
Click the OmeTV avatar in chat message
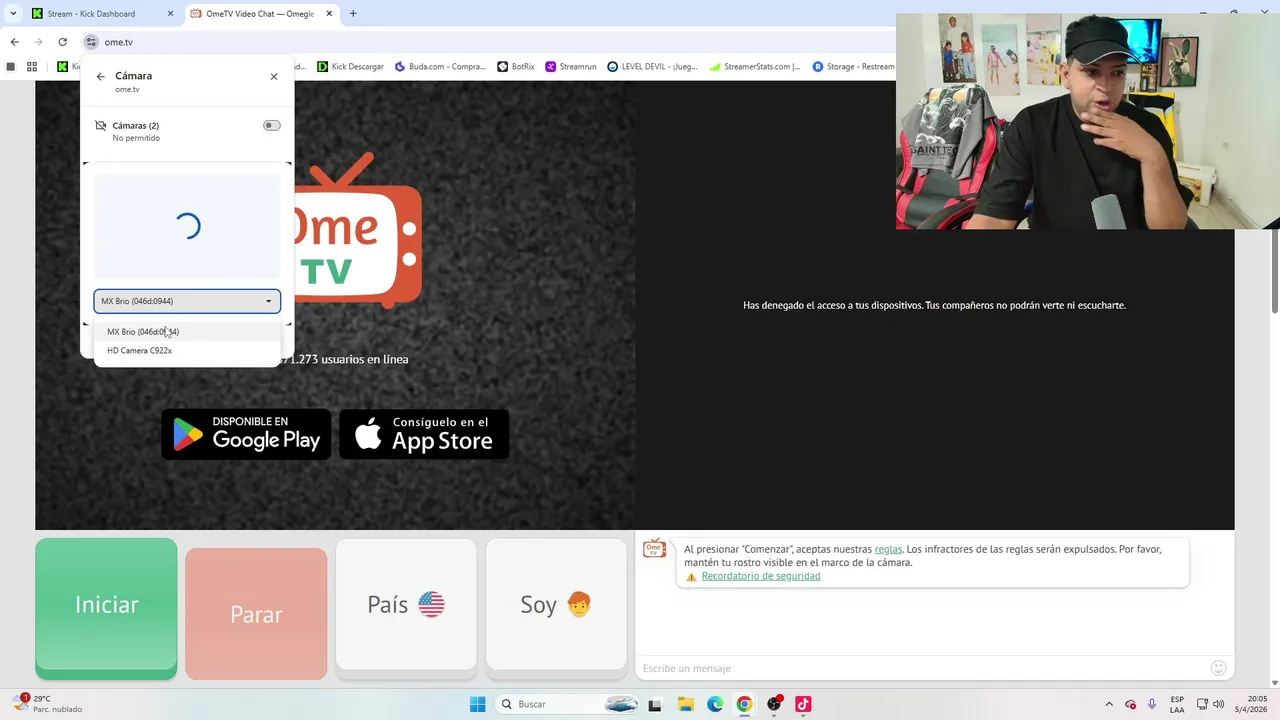[654, 548]
